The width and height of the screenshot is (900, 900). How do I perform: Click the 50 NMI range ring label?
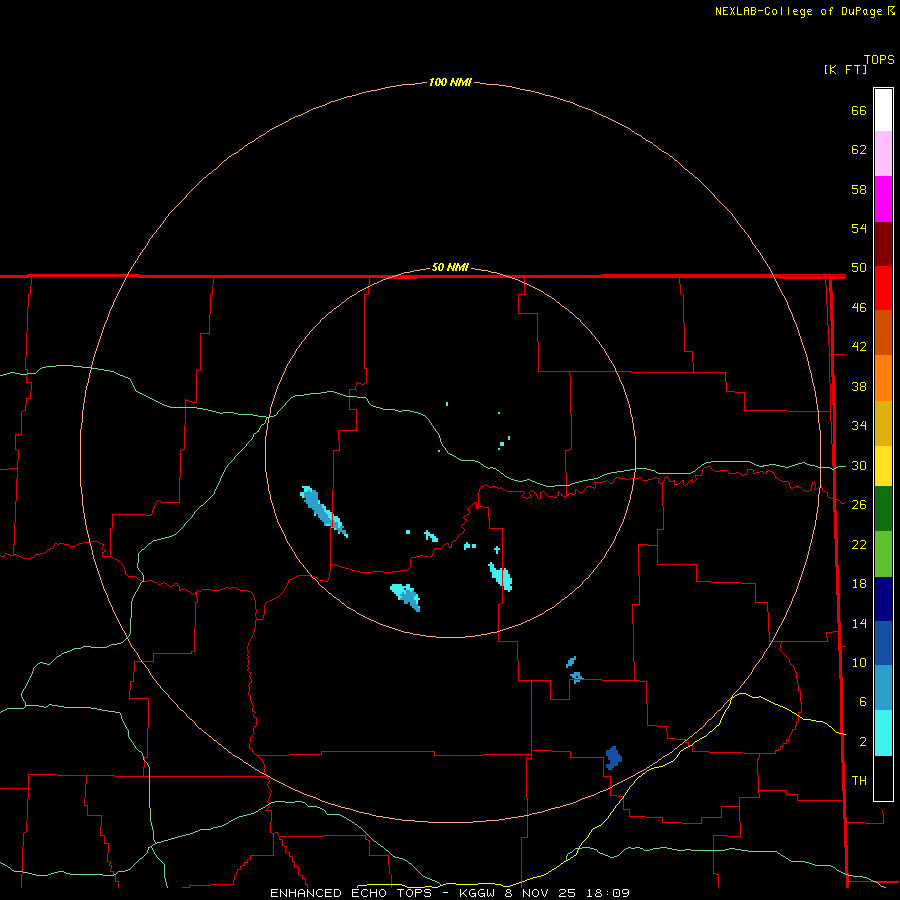point(450,267)
